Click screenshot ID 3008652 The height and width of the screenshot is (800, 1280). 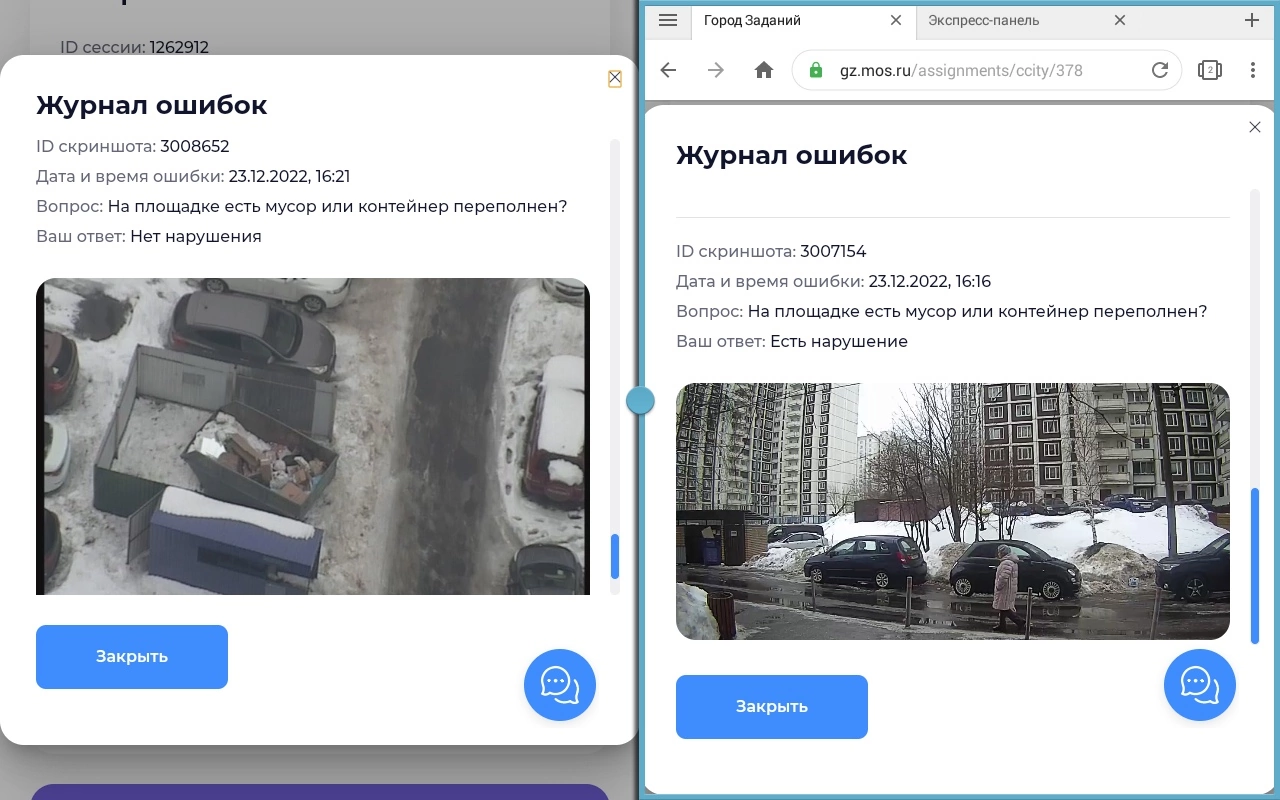point(195,146)
